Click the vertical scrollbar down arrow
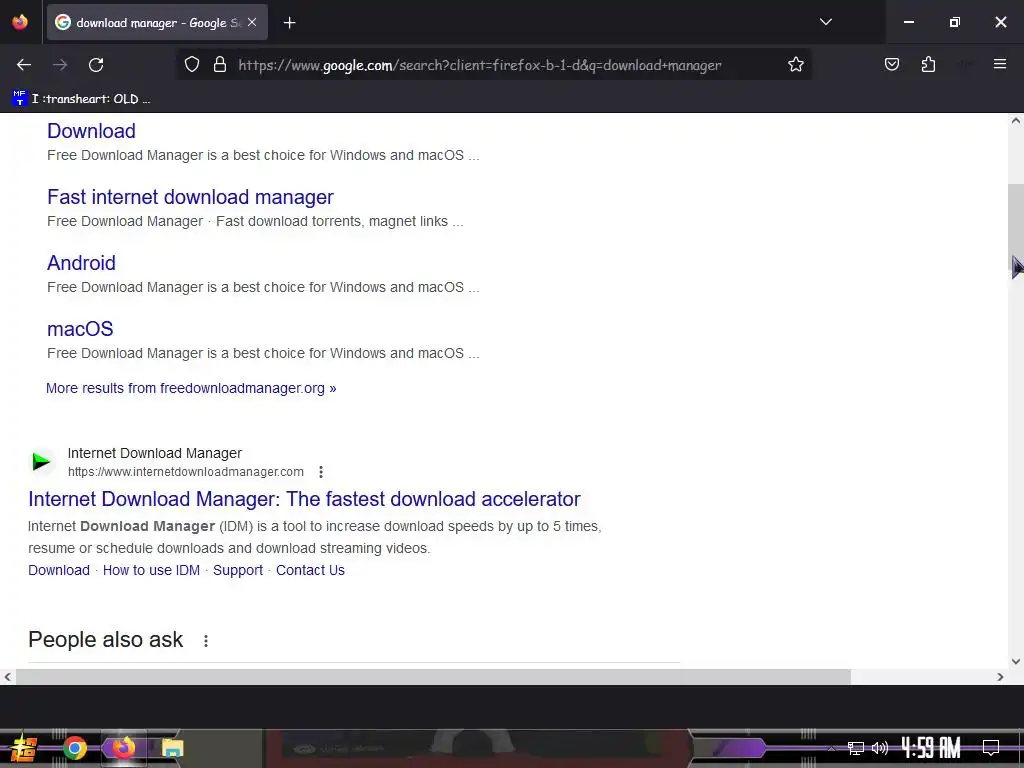Screen dimensions: 1024x768 point(1016,662)
